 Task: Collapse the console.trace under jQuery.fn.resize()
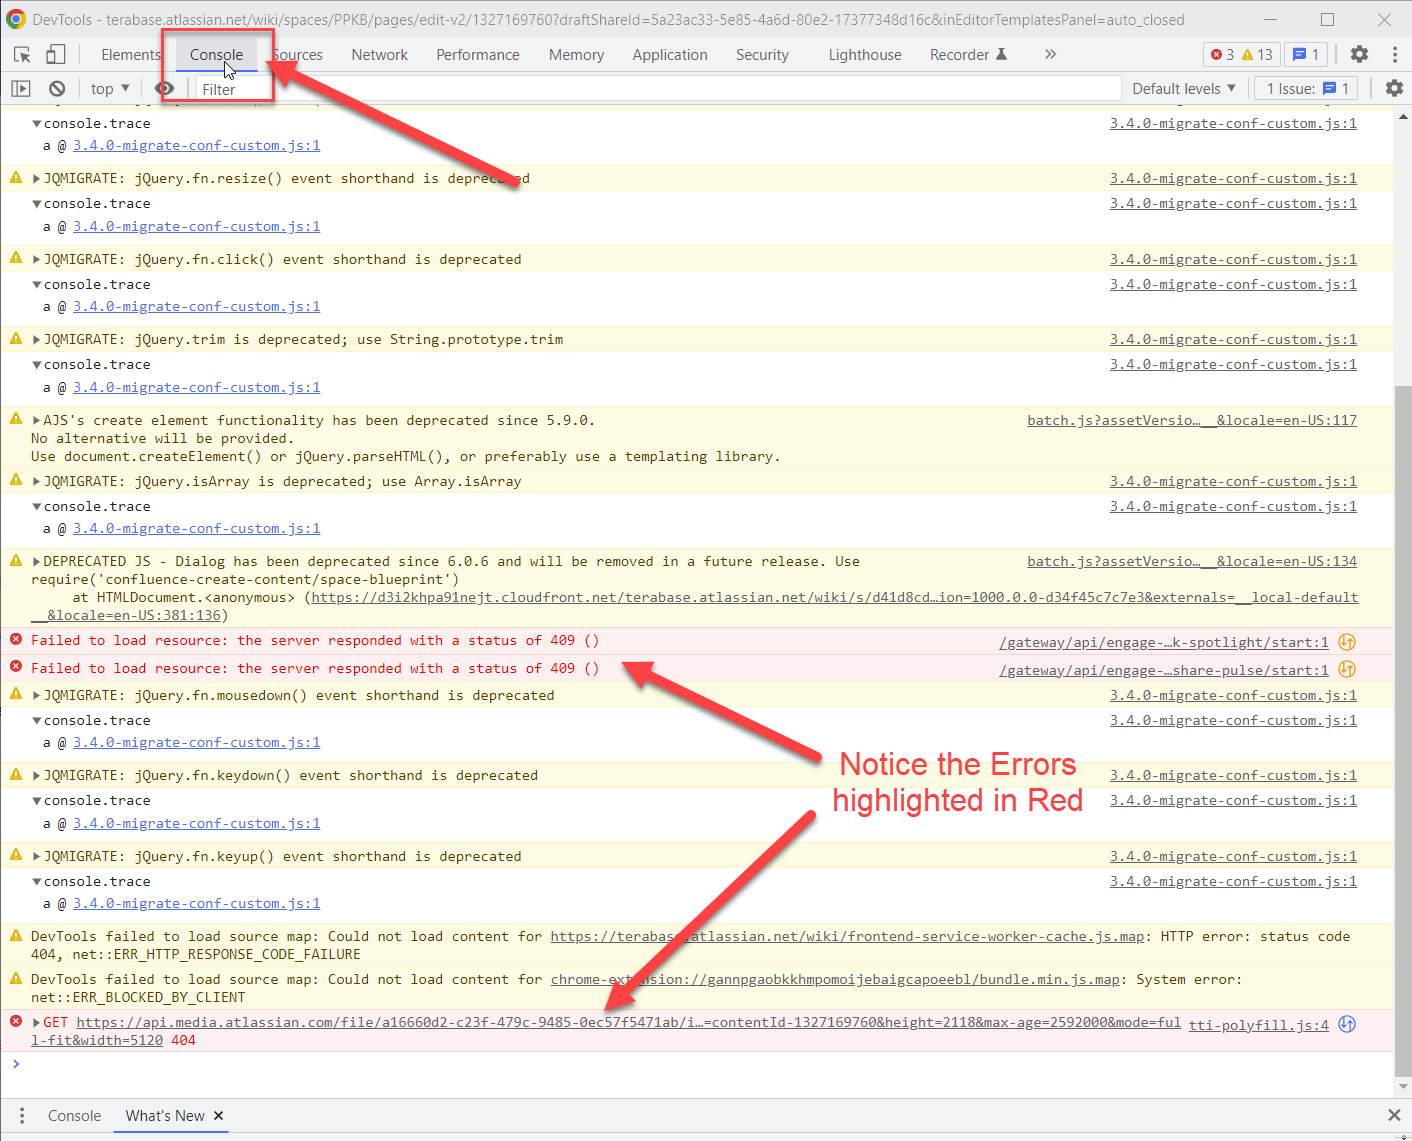pyautogui.click(x=37, y=203)
